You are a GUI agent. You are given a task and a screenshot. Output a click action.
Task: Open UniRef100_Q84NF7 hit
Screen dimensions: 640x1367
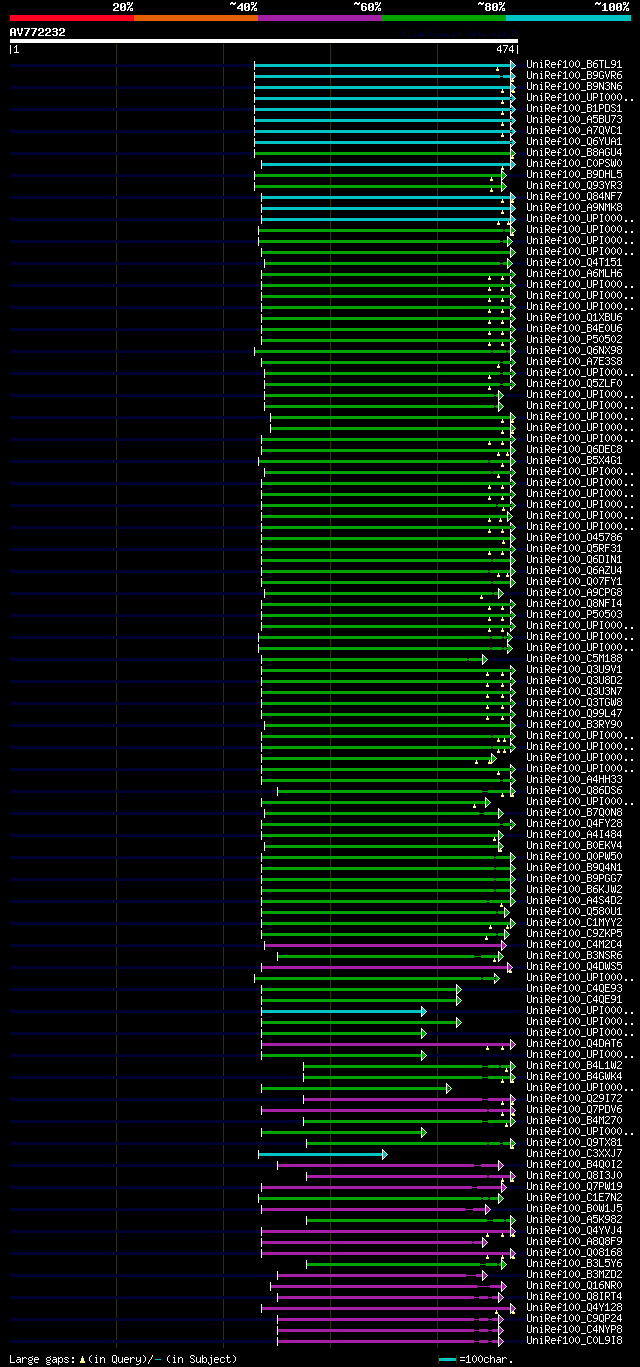click(x=576, y=196)
